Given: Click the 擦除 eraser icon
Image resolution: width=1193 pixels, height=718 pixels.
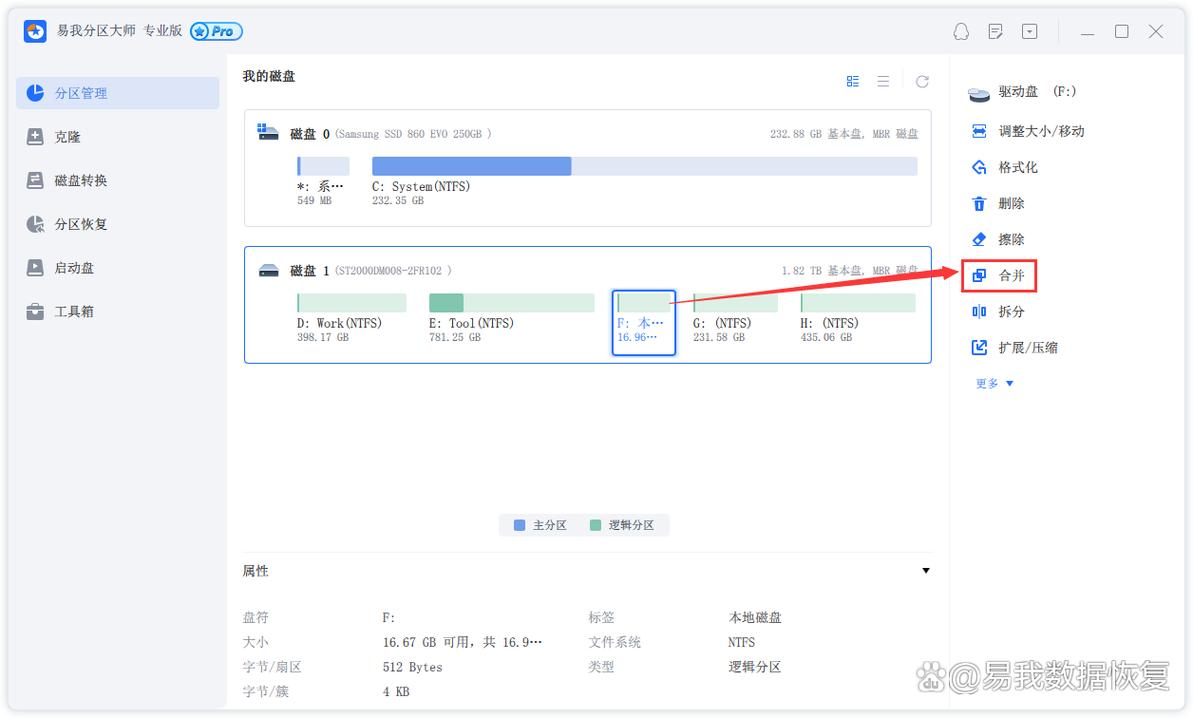Looking at the screenshot, I should click(979, 240).
